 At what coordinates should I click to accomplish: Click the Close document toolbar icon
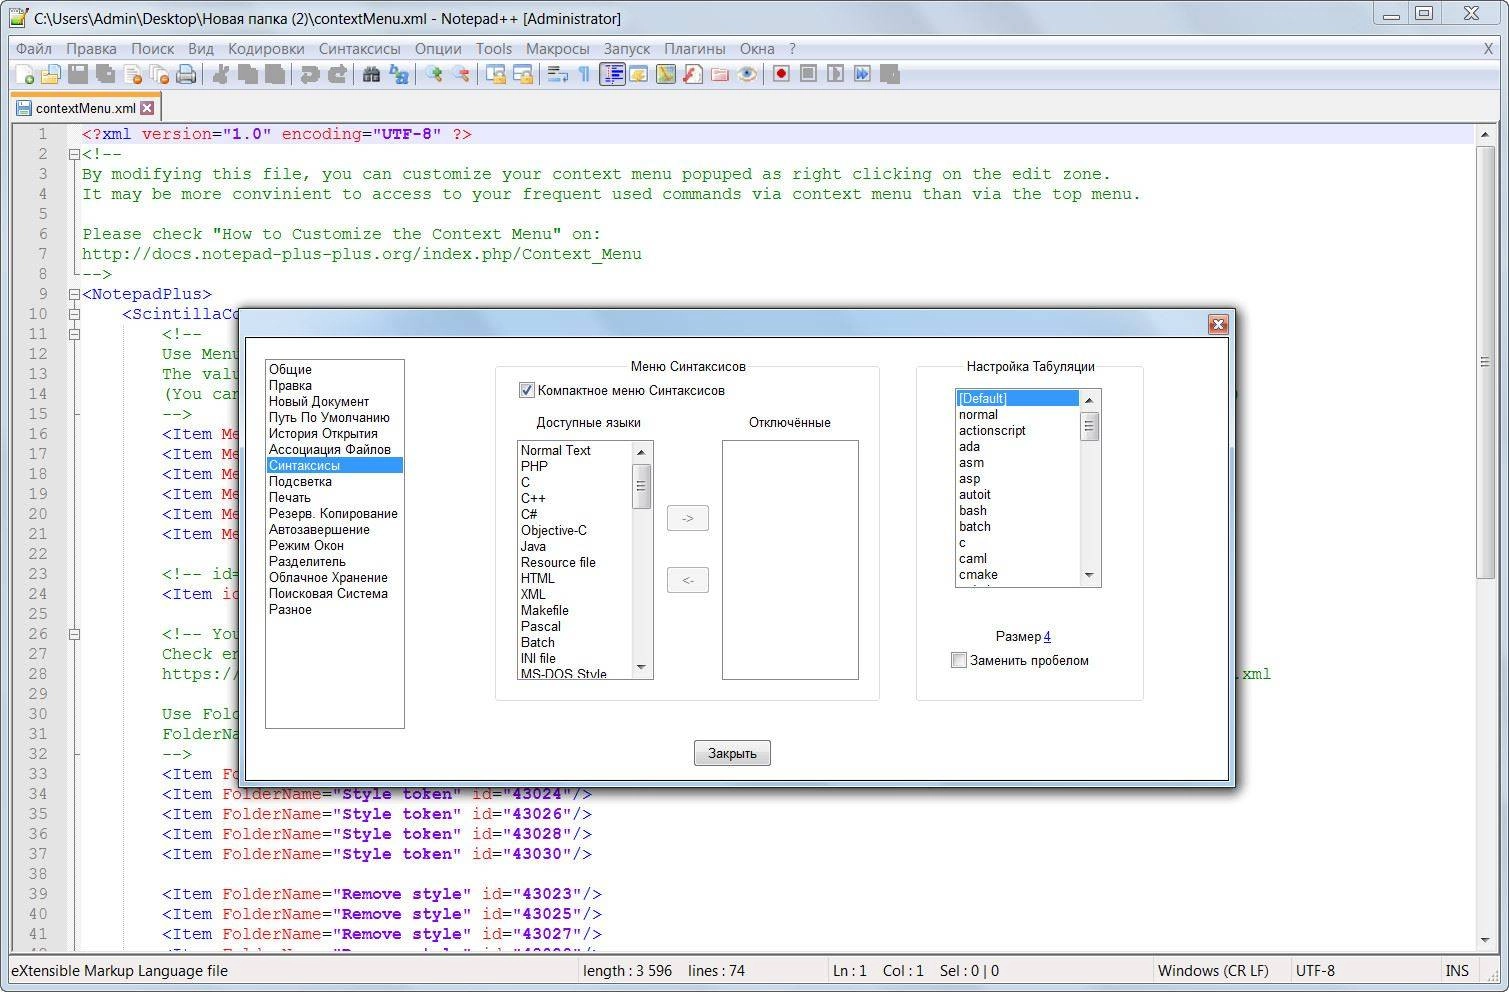pos(132,74)
